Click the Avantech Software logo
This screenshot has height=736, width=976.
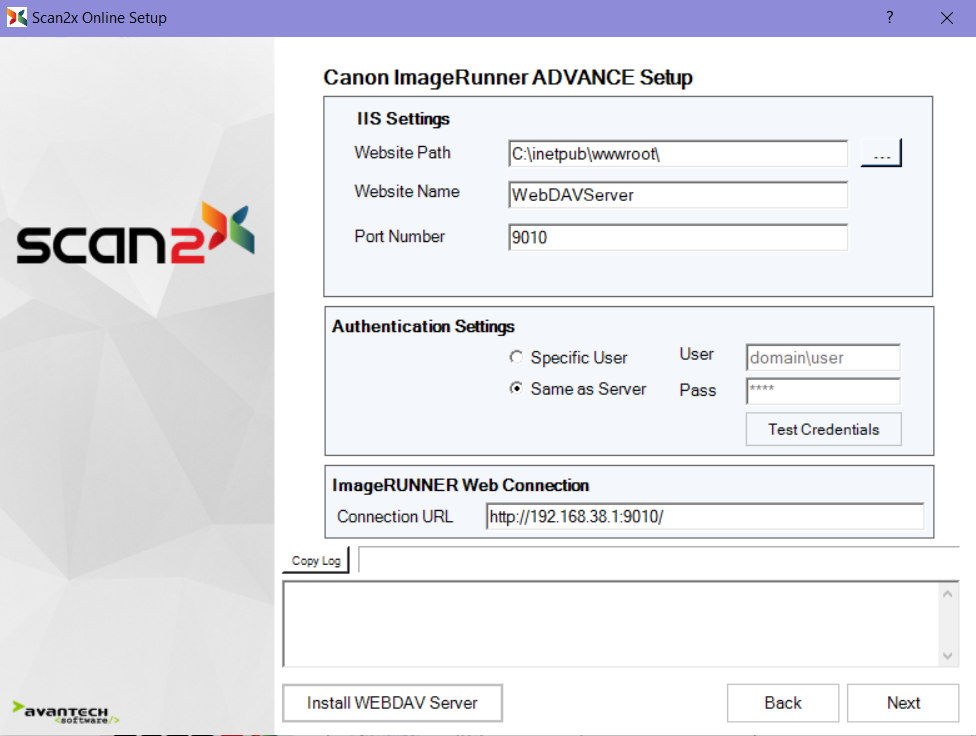tap(66, 711)
